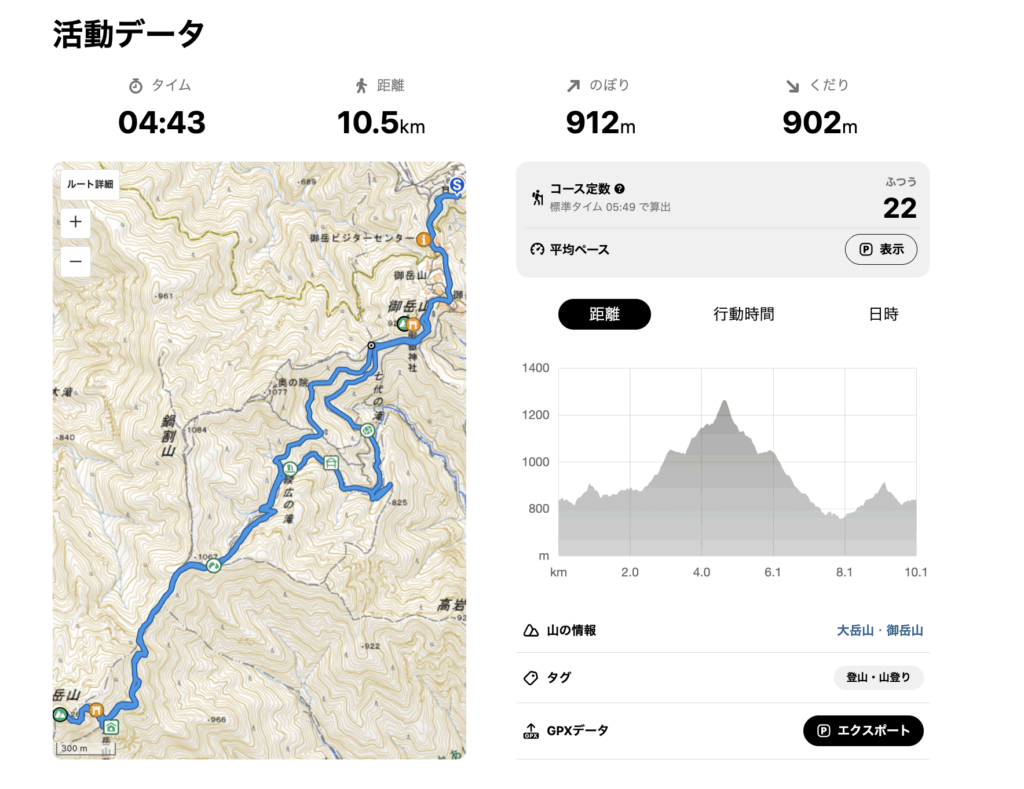Open the コース定数 help question-mark icon

(x=620, y=189)
